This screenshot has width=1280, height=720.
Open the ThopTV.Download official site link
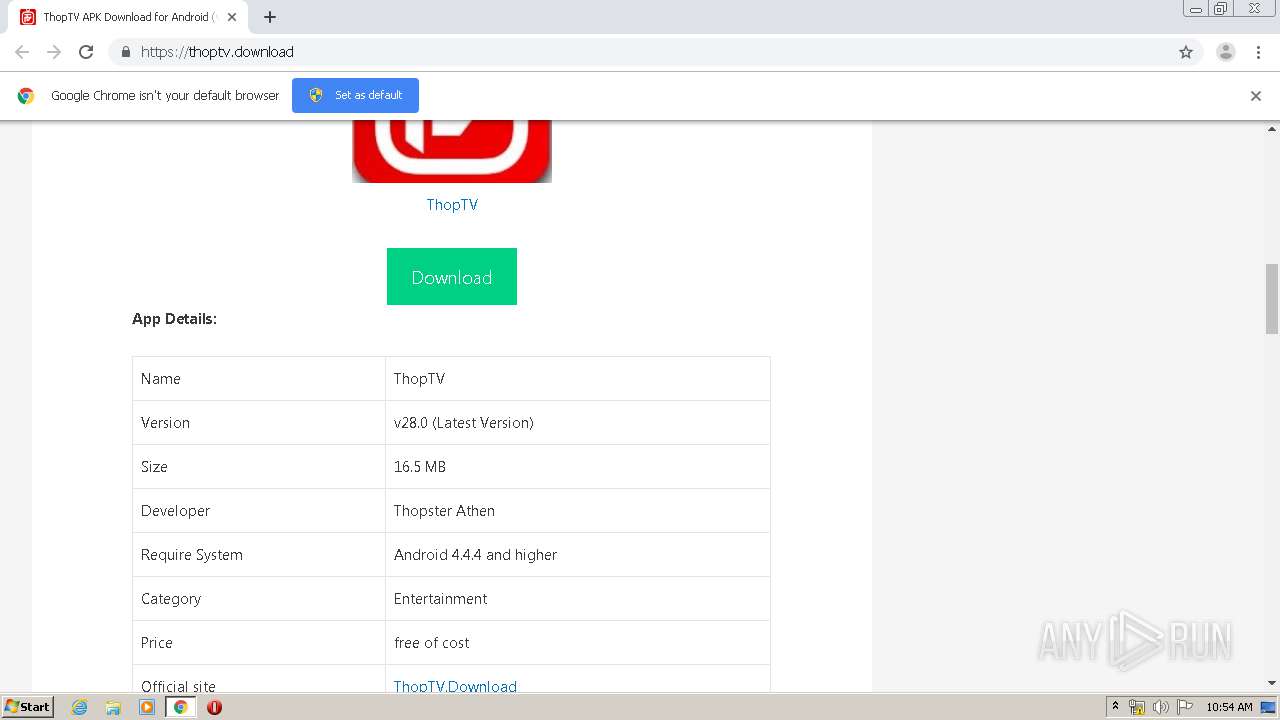coord(455,686)
